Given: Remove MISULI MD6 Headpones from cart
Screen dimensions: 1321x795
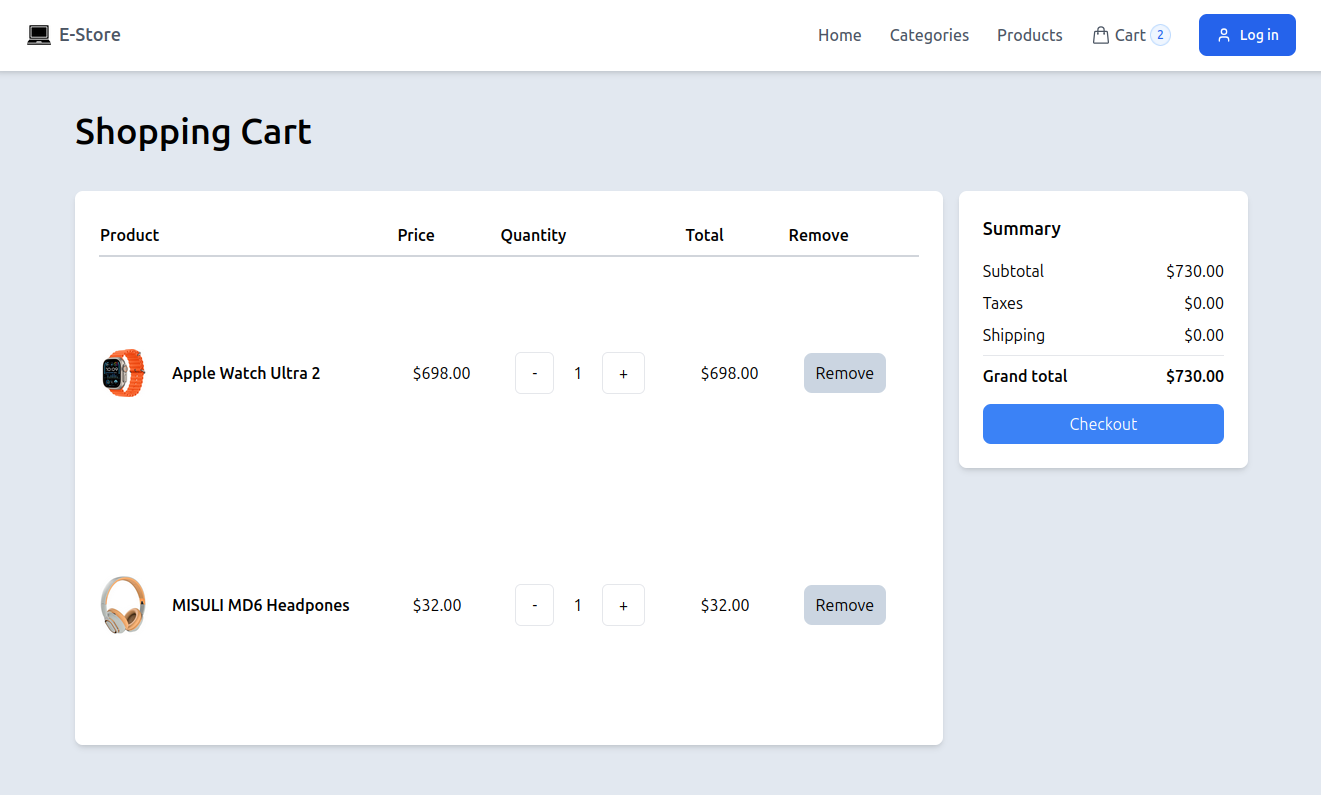Looking at the screenshot, I should 844,605.
